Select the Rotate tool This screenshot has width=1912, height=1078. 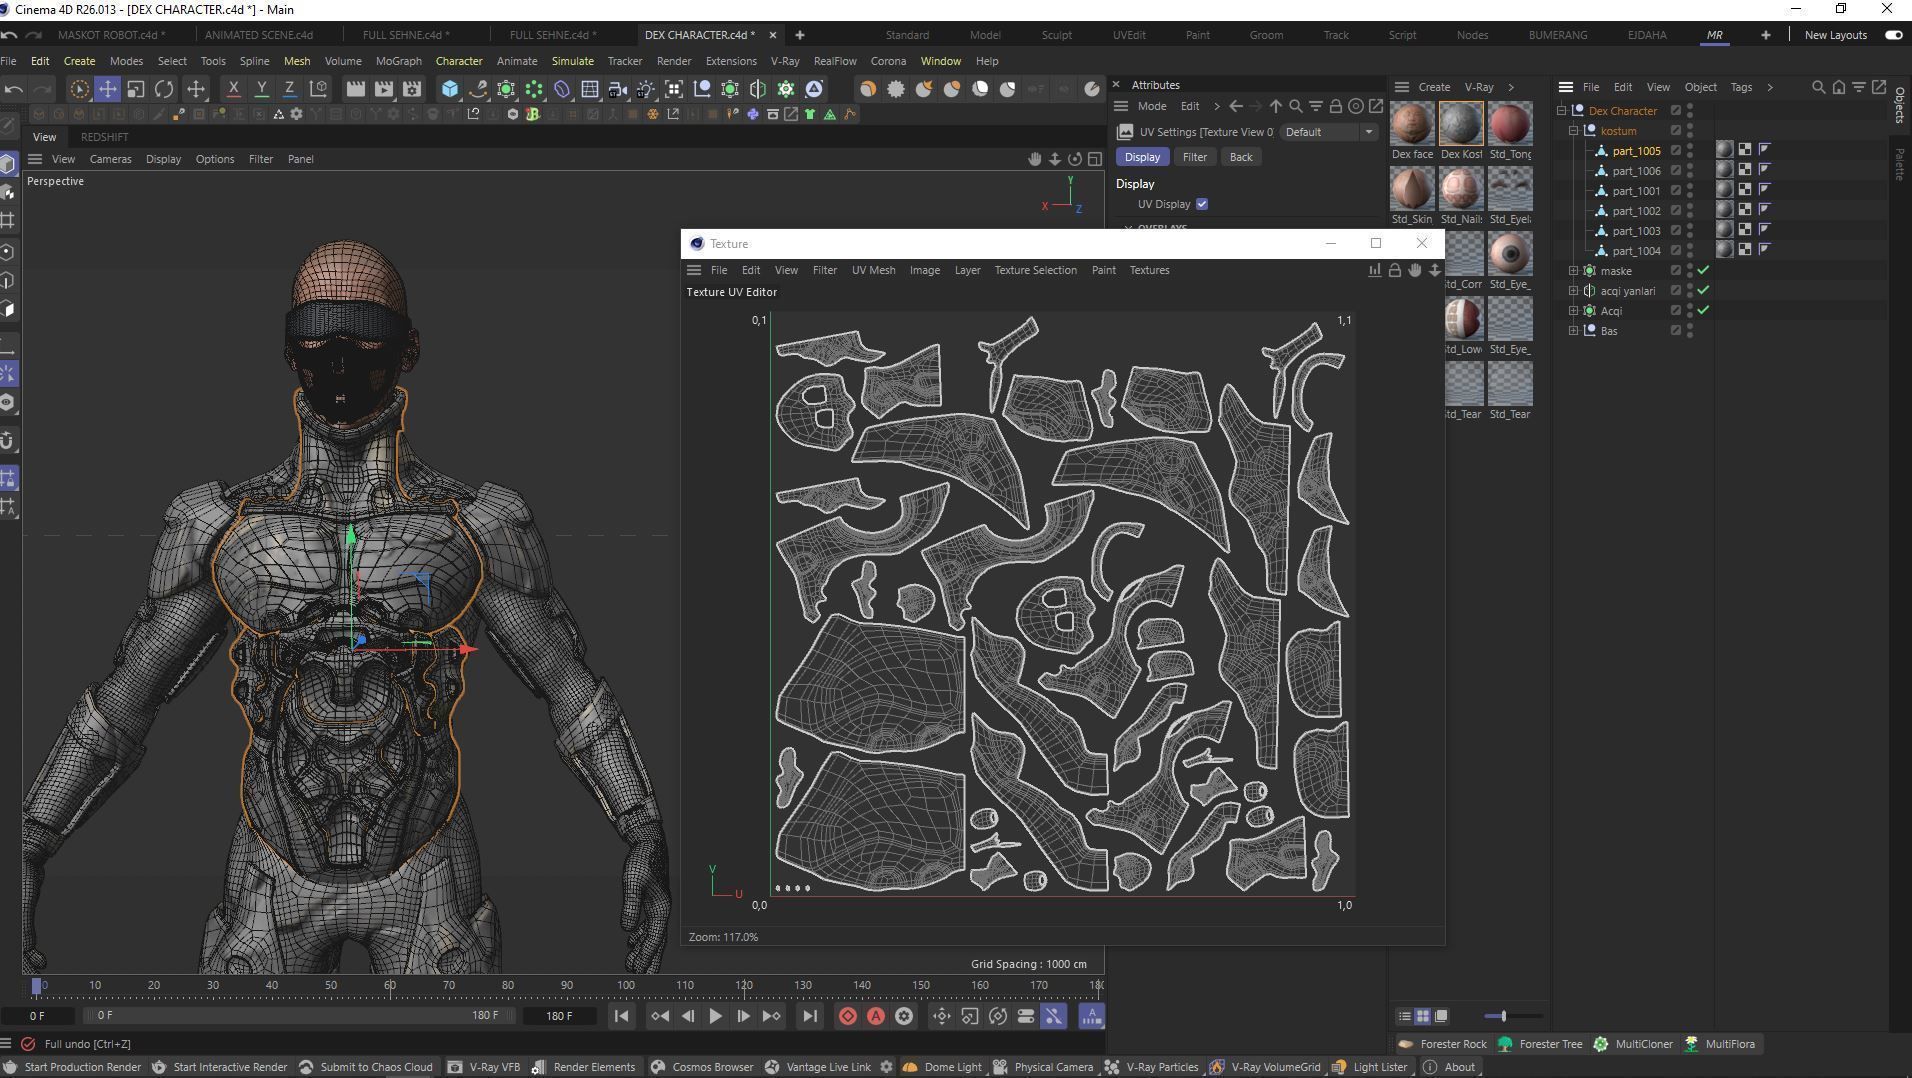(x=163, y=89)
